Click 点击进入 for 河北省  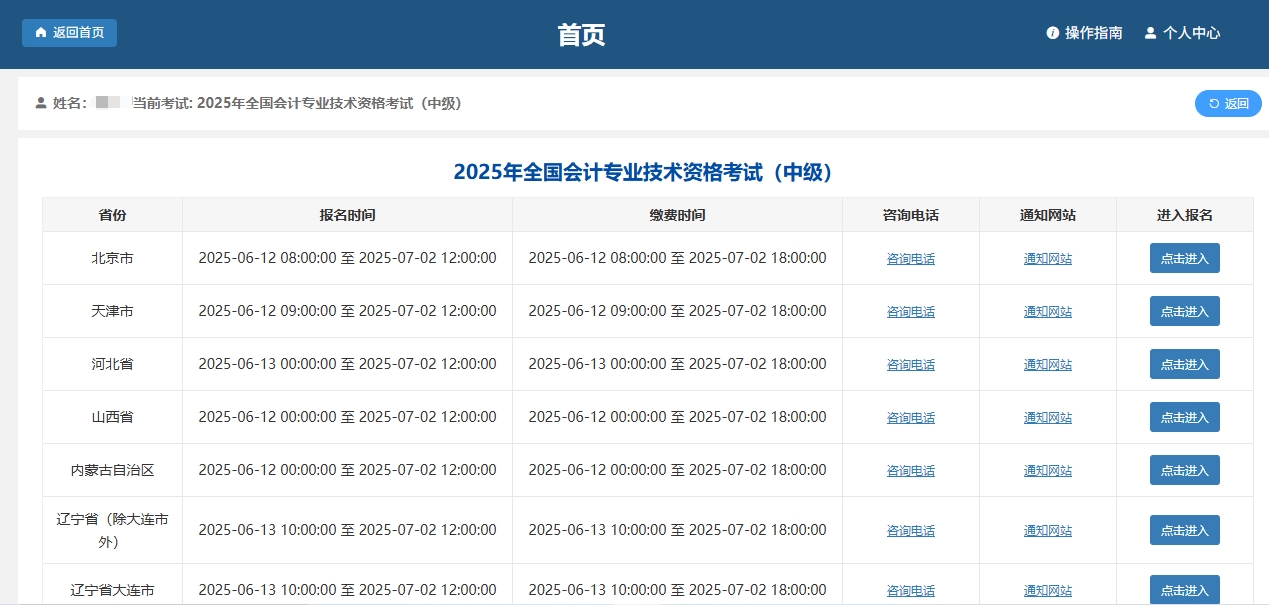(x=1184, y=364)
